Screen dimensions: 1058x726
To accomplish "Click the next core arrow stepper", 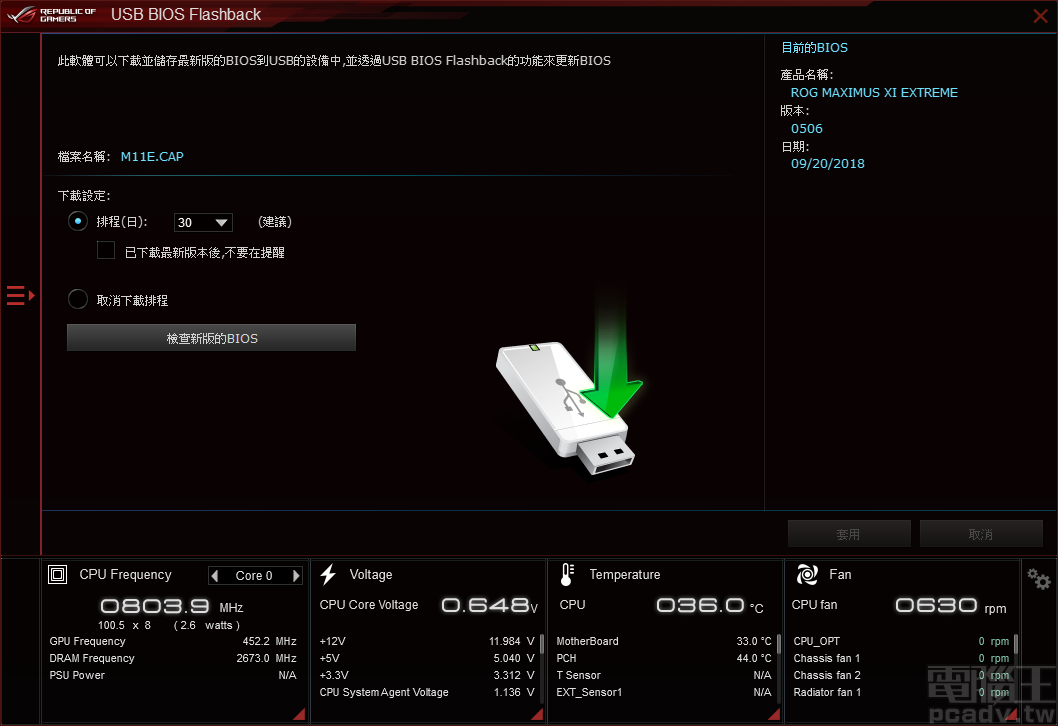I will (295, 575).
